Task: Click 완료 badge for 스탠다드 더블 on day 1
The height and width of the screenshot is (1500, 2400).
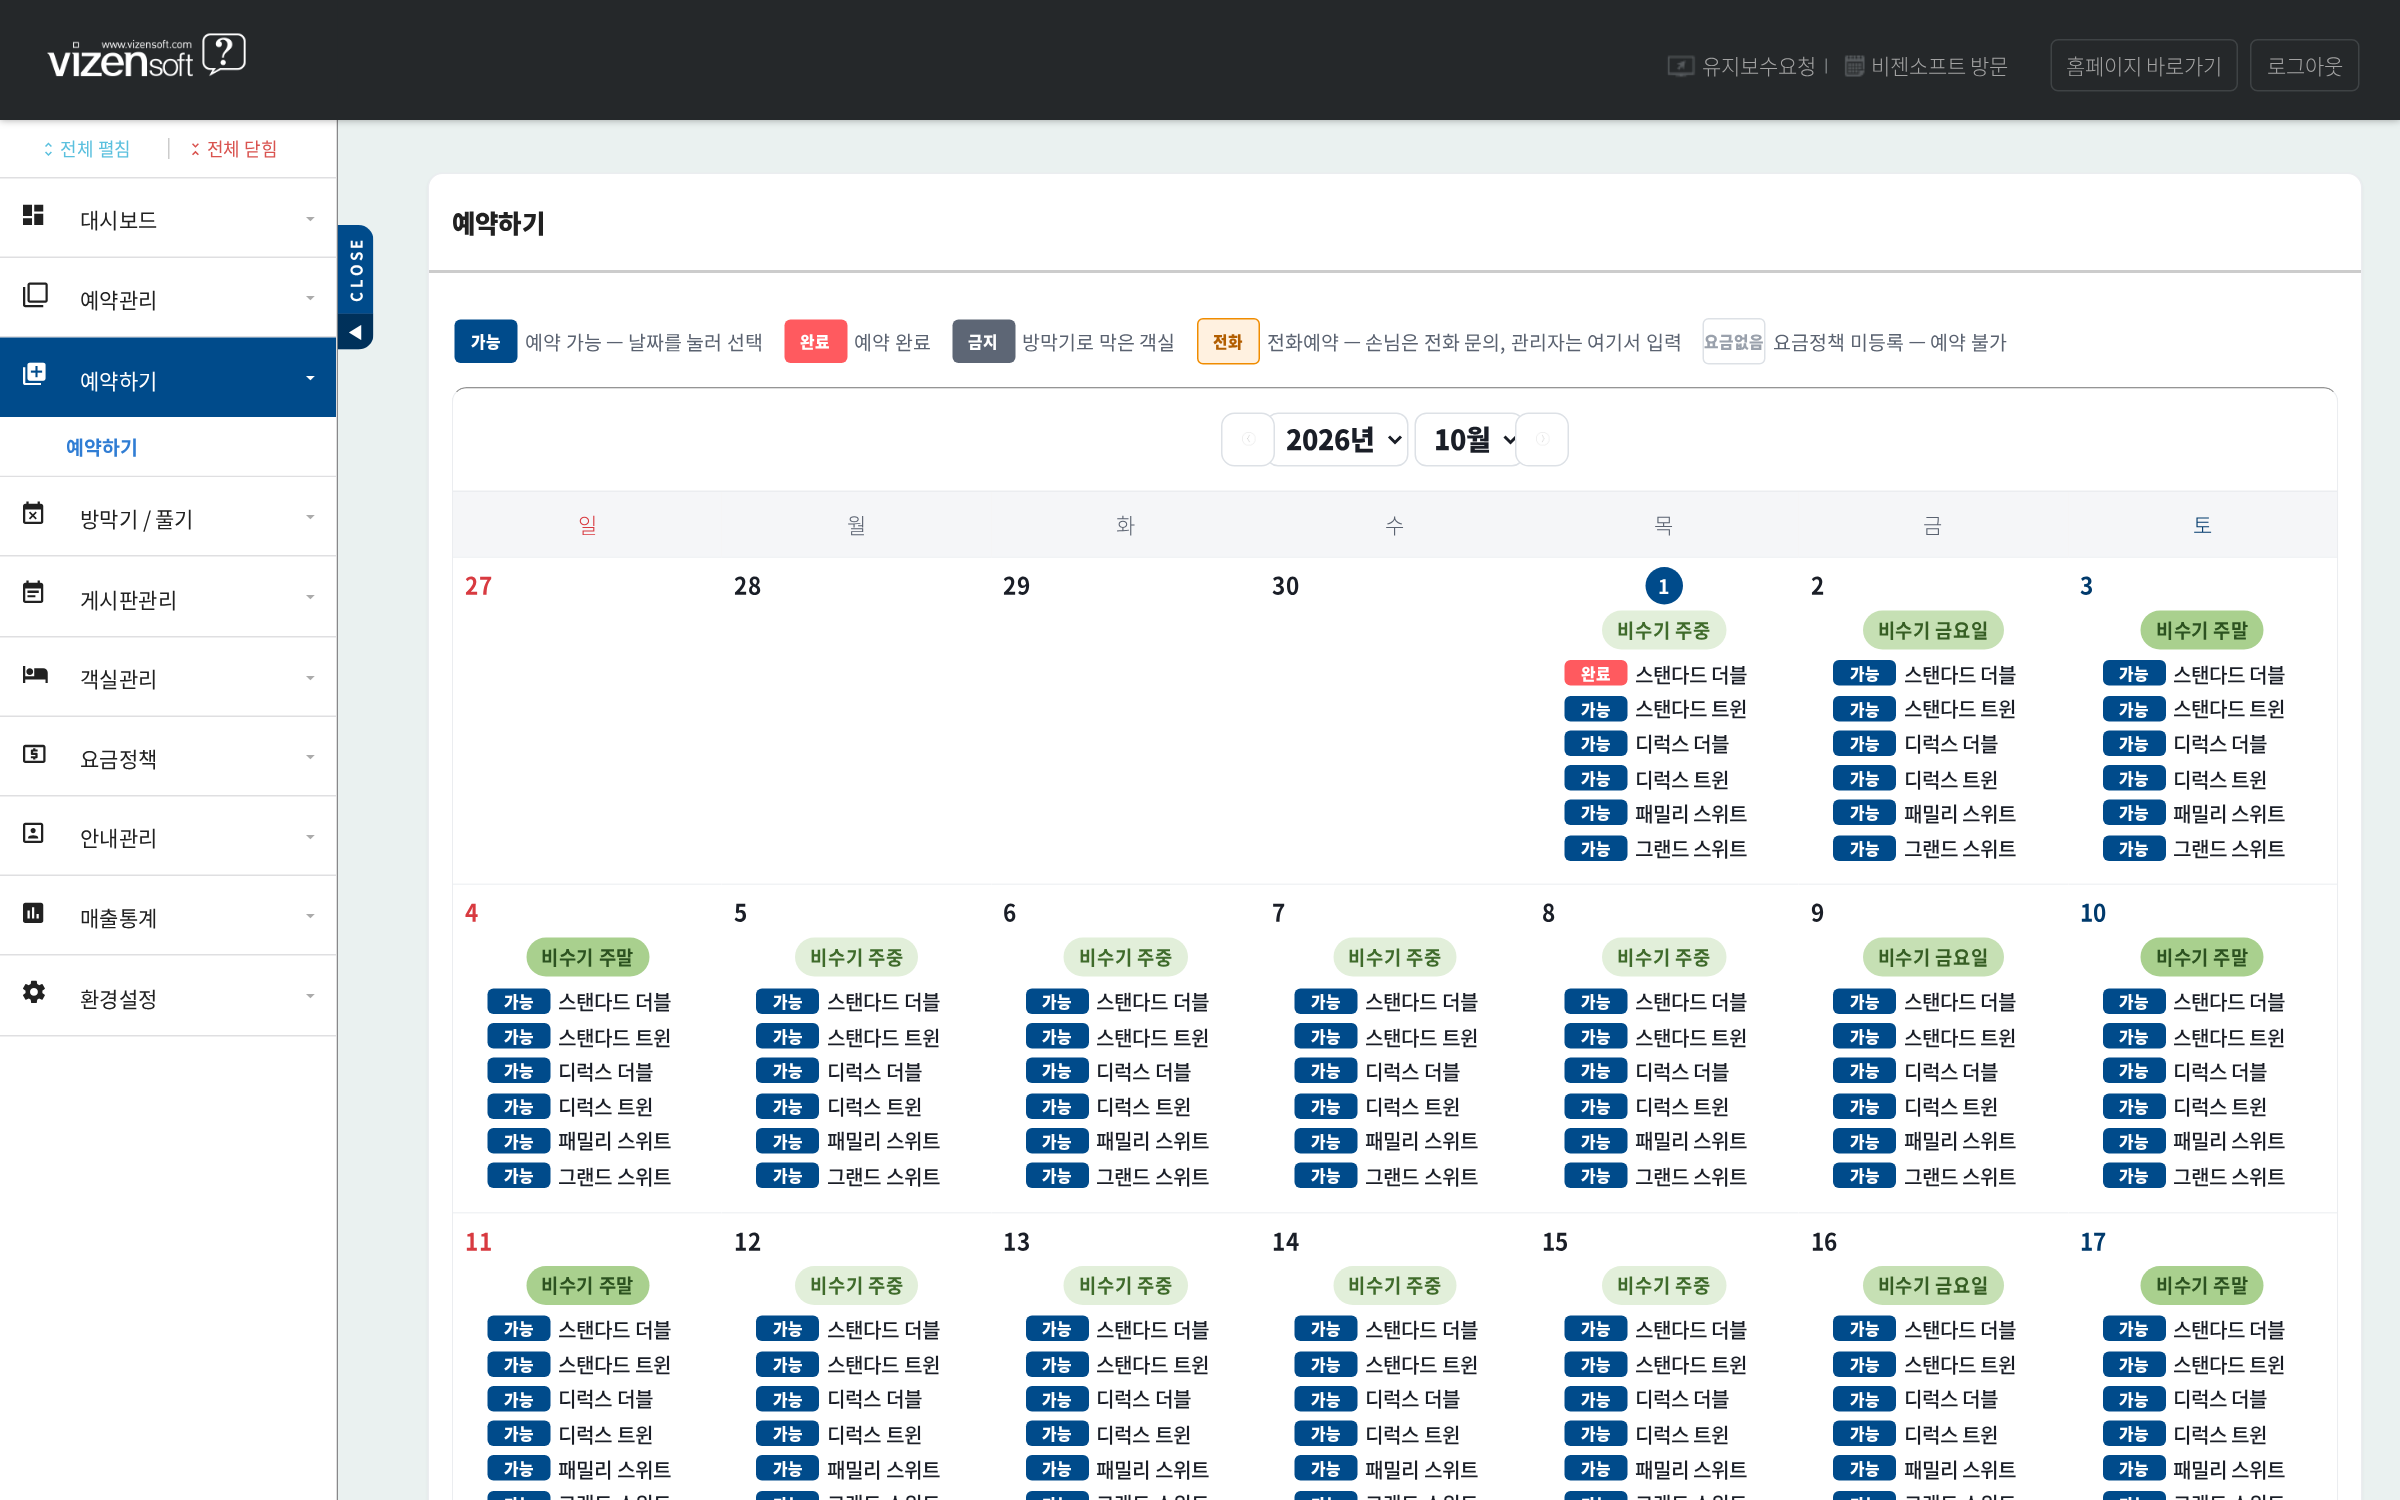Action: (1595, 674)
